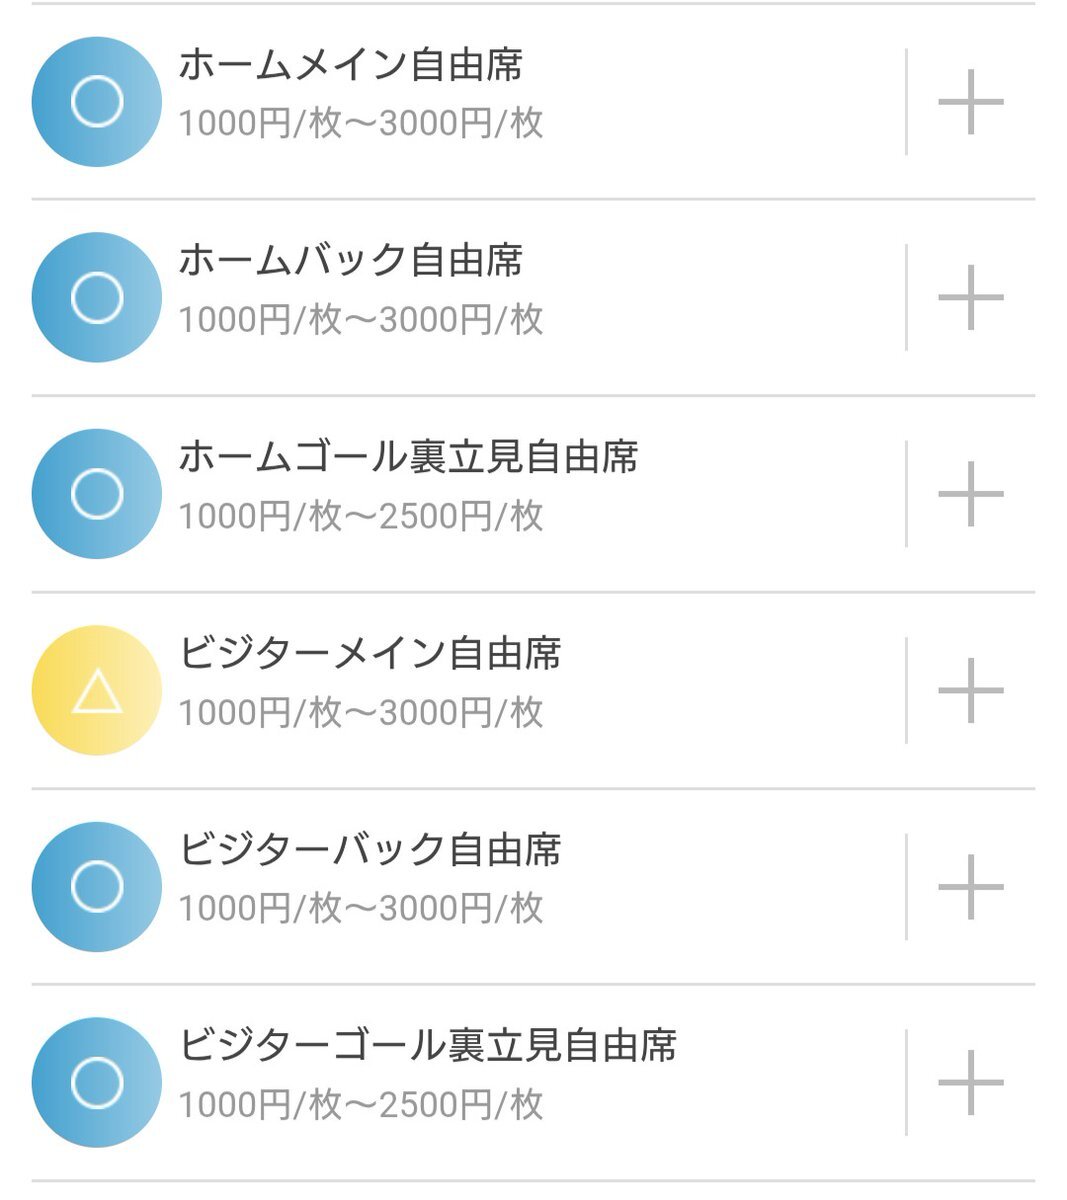
Task: Click the blue circle availability icon for ホームメイン自由席
Action: coord(97,101)
